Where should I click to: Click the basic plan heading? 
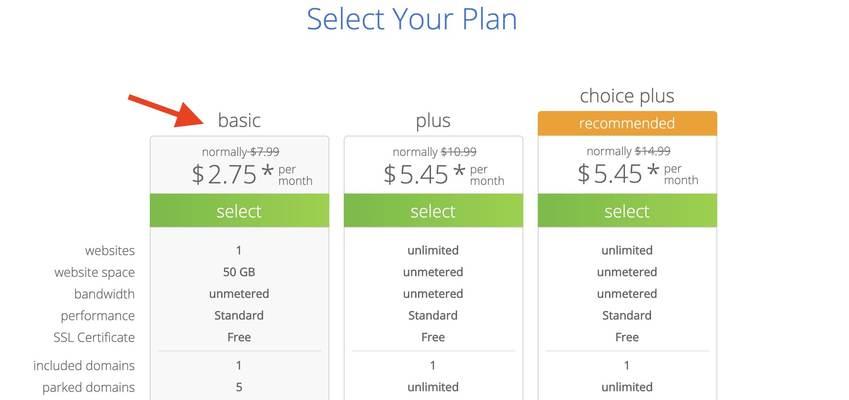point(239,120)
